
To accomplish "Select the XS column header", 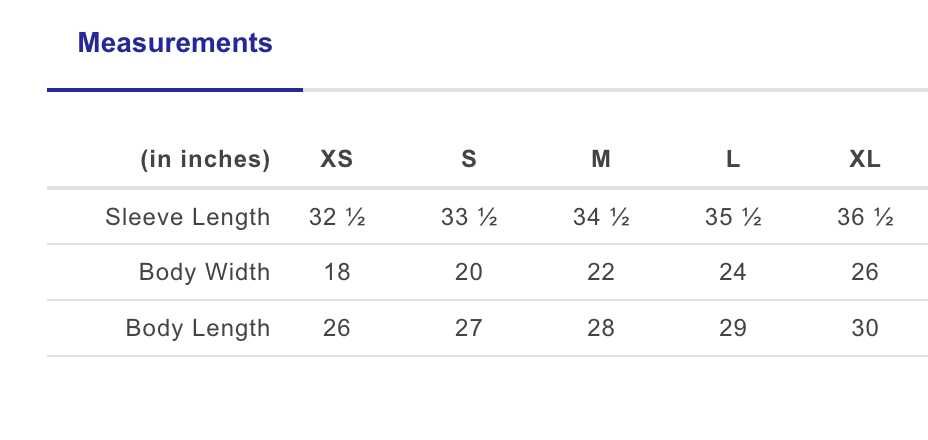I will coord(337,159).
